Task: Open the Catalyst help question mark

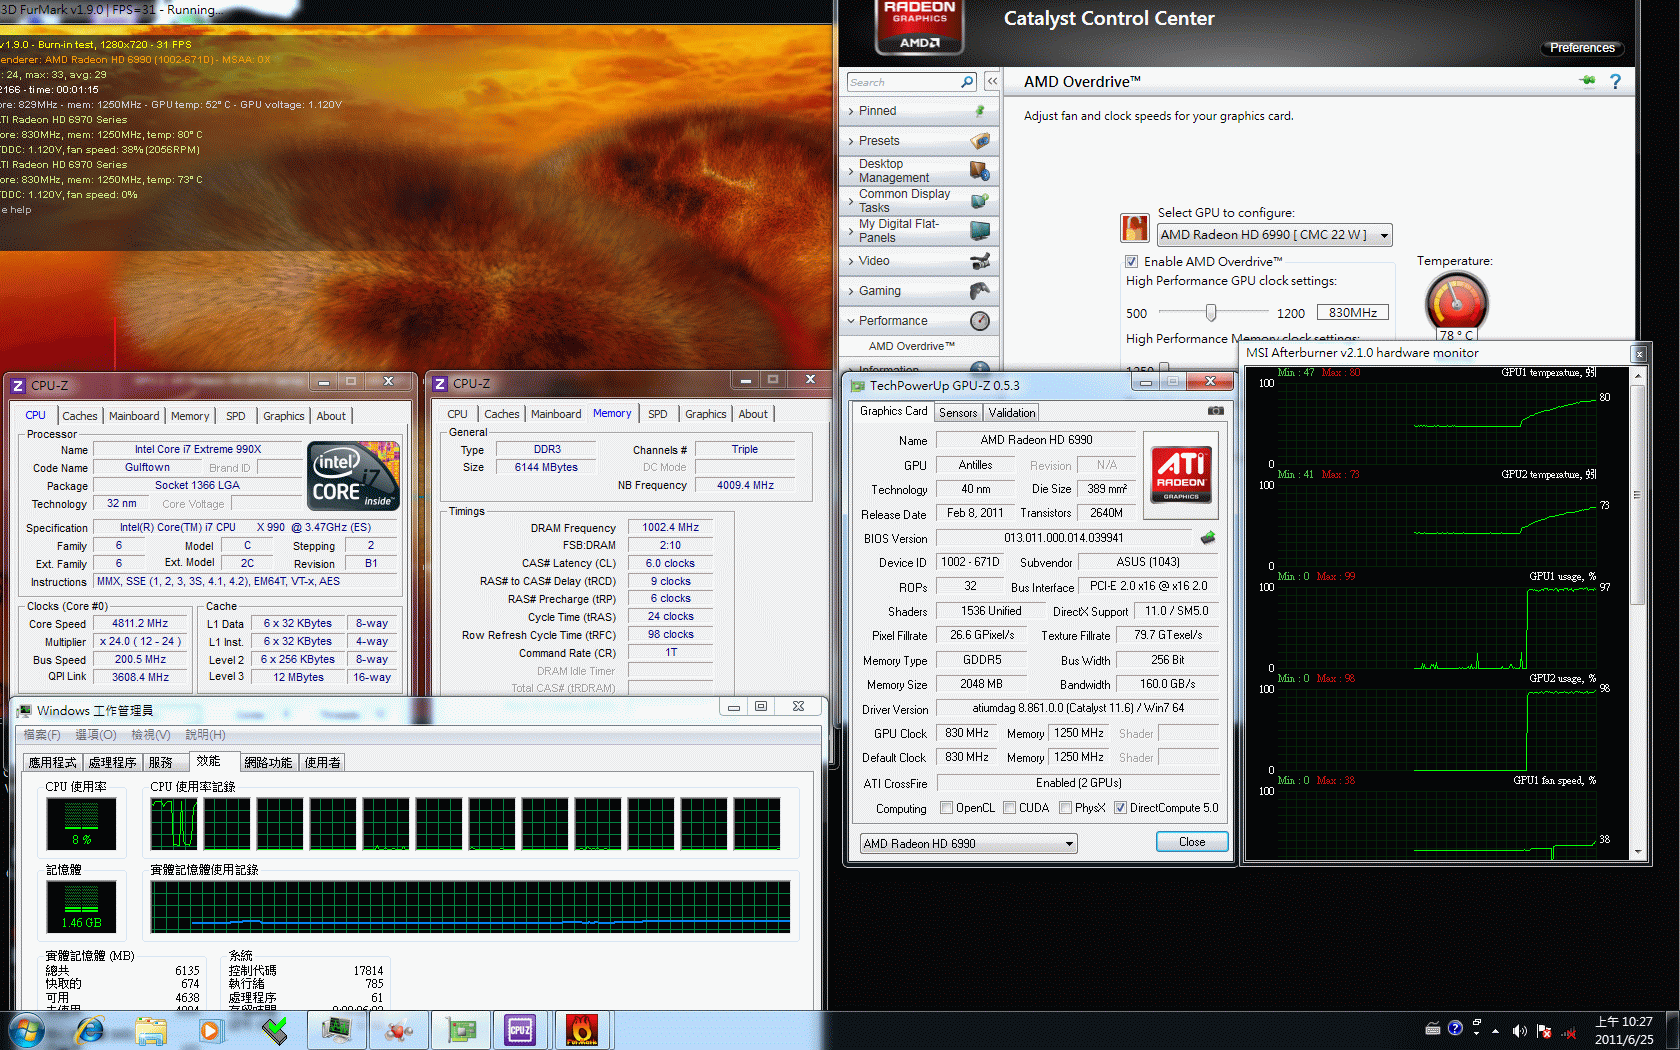Action: tap(1615, 81)
